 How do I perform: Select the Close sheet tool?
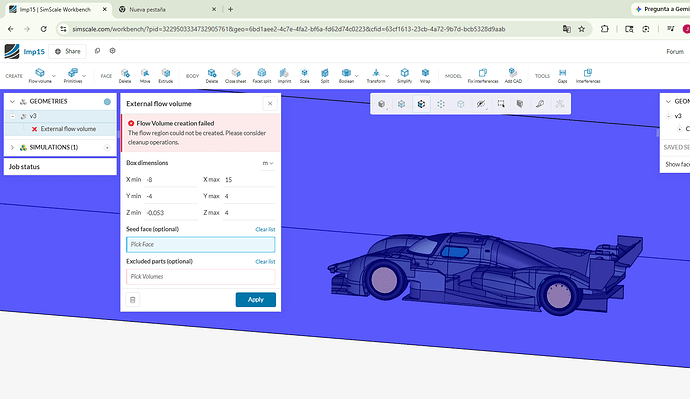[x=235, y=75]
